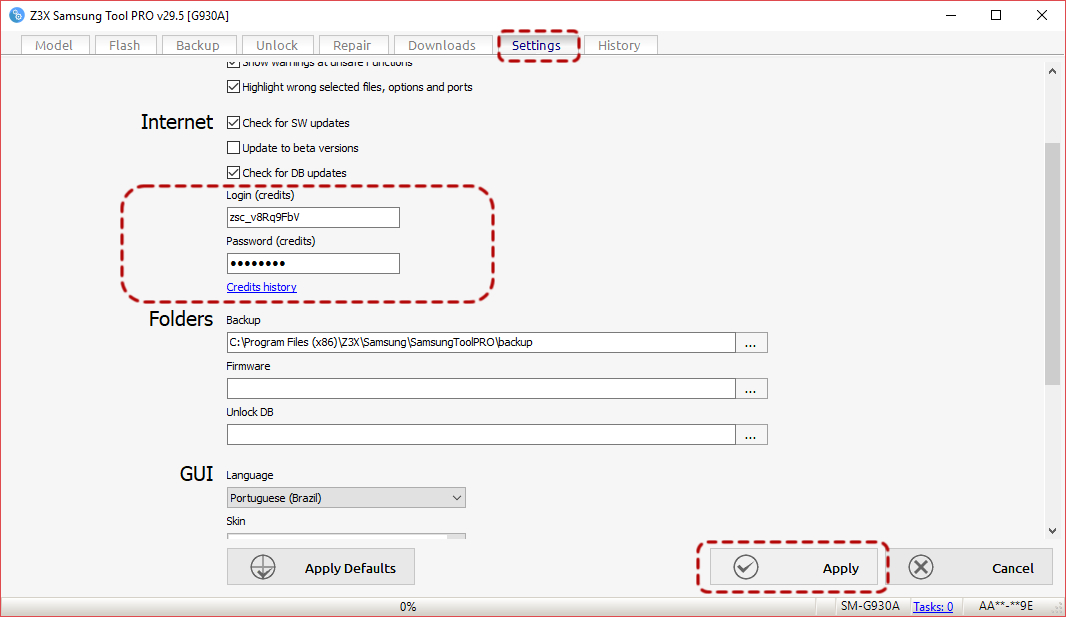Screen dimensions: 1066x617
Task: Click the vertical scrollbar thumb
Action: pos(1052,265)
